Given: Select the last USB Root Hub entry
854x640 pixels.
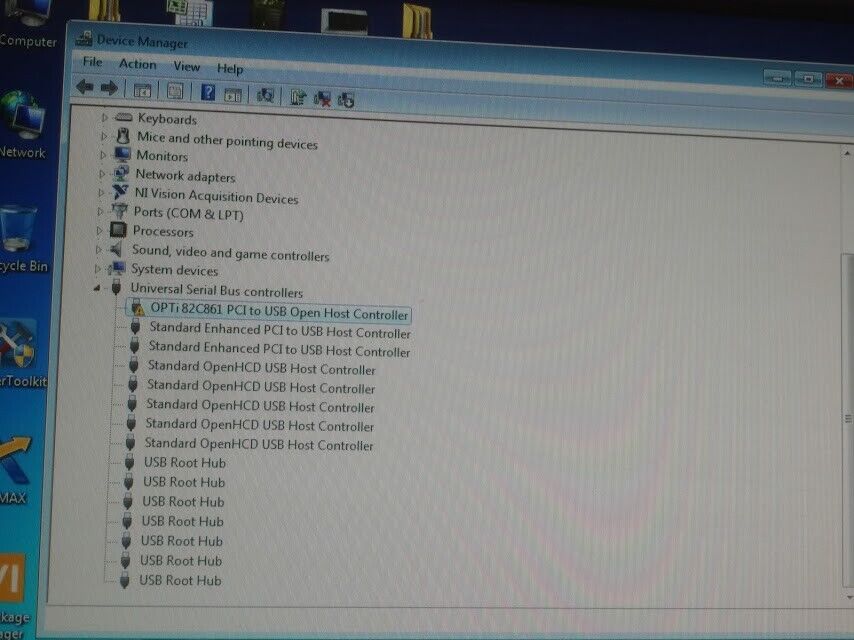Looking at the screenshot, I should (x=180, y=580).
